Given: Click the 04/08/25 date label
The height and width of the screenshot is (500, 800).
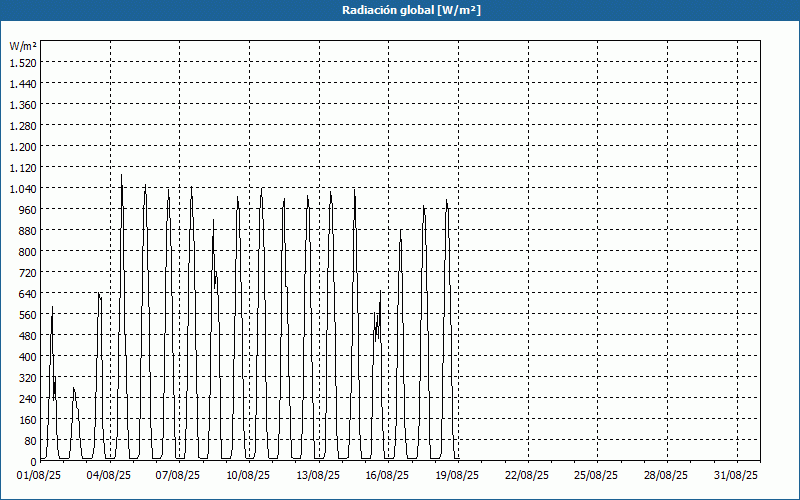Looking at the screenshot, I should point(109,476).
